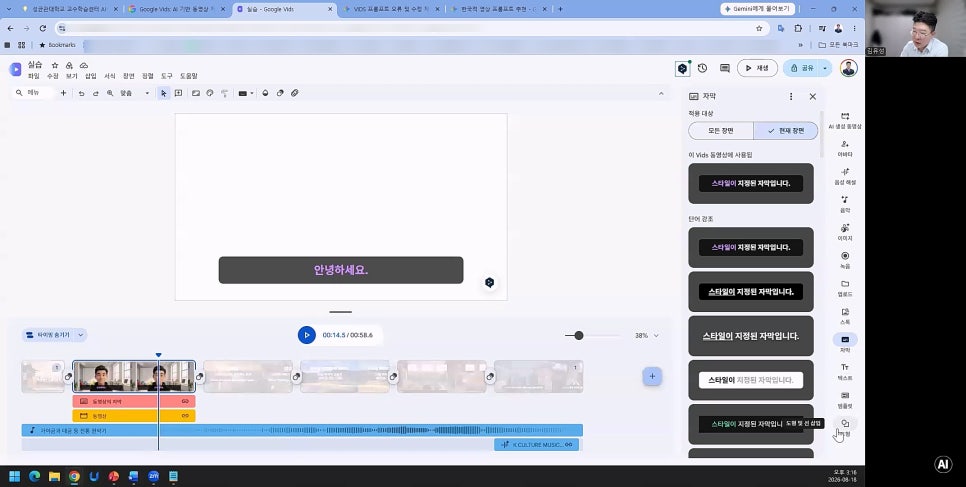Open the 스톡 sidebar tool

pyautogui.click(x=845, y=316)
